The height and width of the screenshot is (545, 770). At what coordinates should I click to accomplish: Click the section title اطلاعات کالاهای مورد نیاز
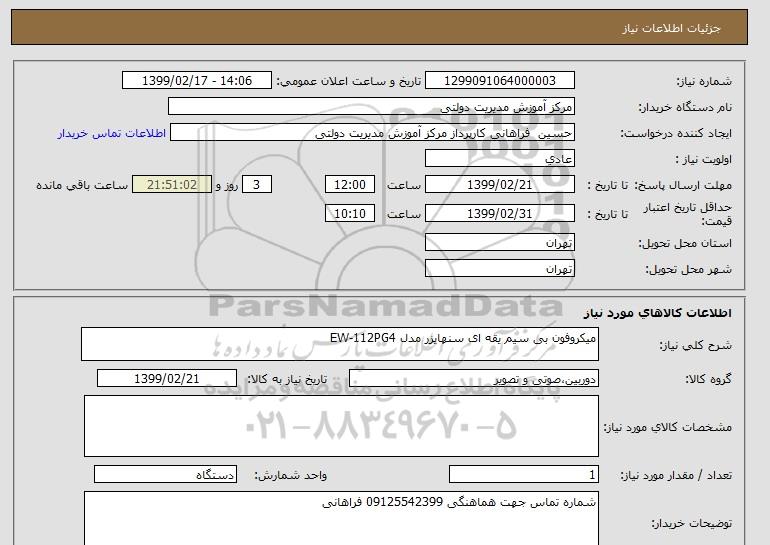(x=658, y=313)
